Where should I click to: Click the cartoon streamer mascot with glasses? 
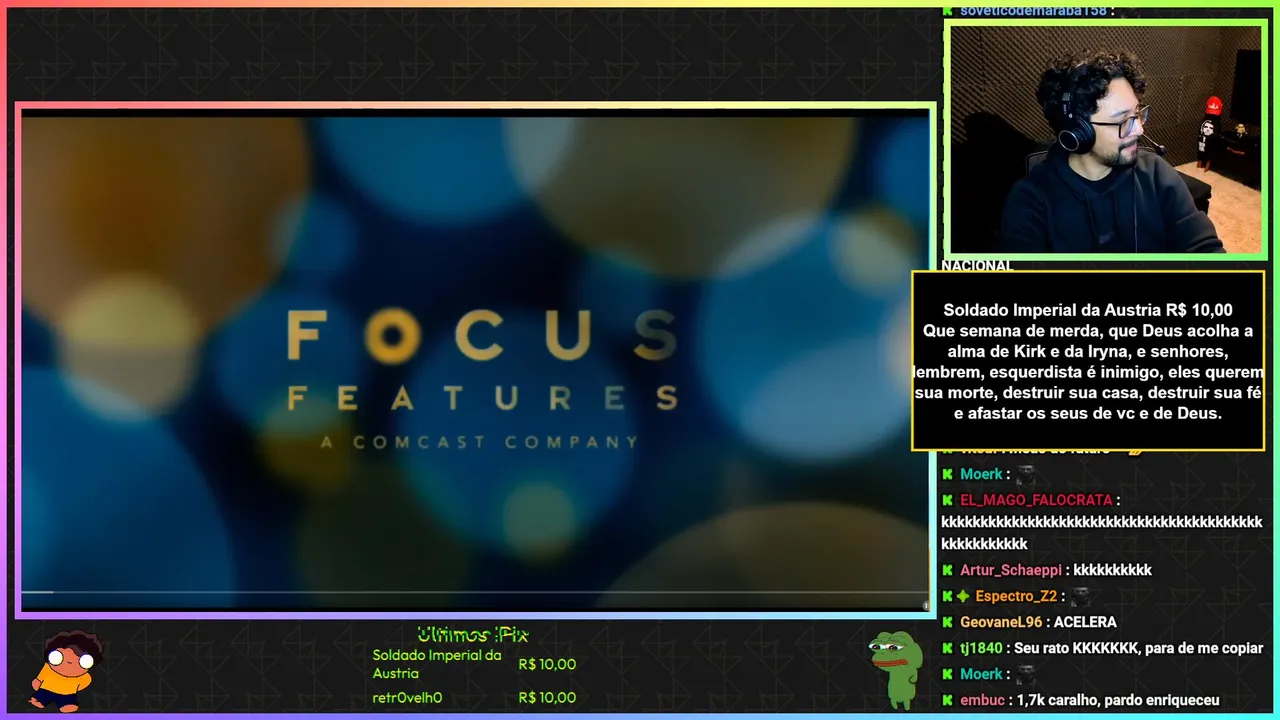[x=64, y=670]
